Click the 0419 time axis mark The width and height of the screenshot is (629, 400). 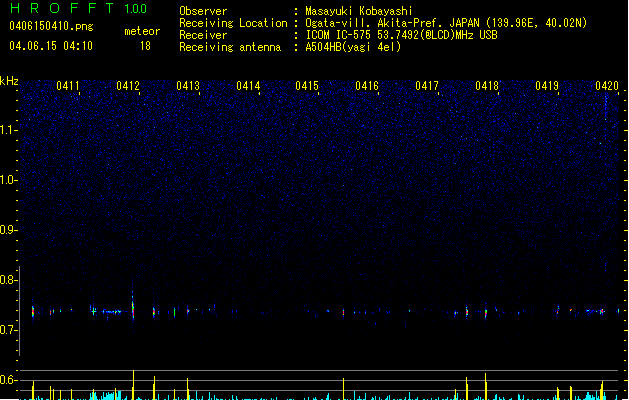(x=547, y=86)
